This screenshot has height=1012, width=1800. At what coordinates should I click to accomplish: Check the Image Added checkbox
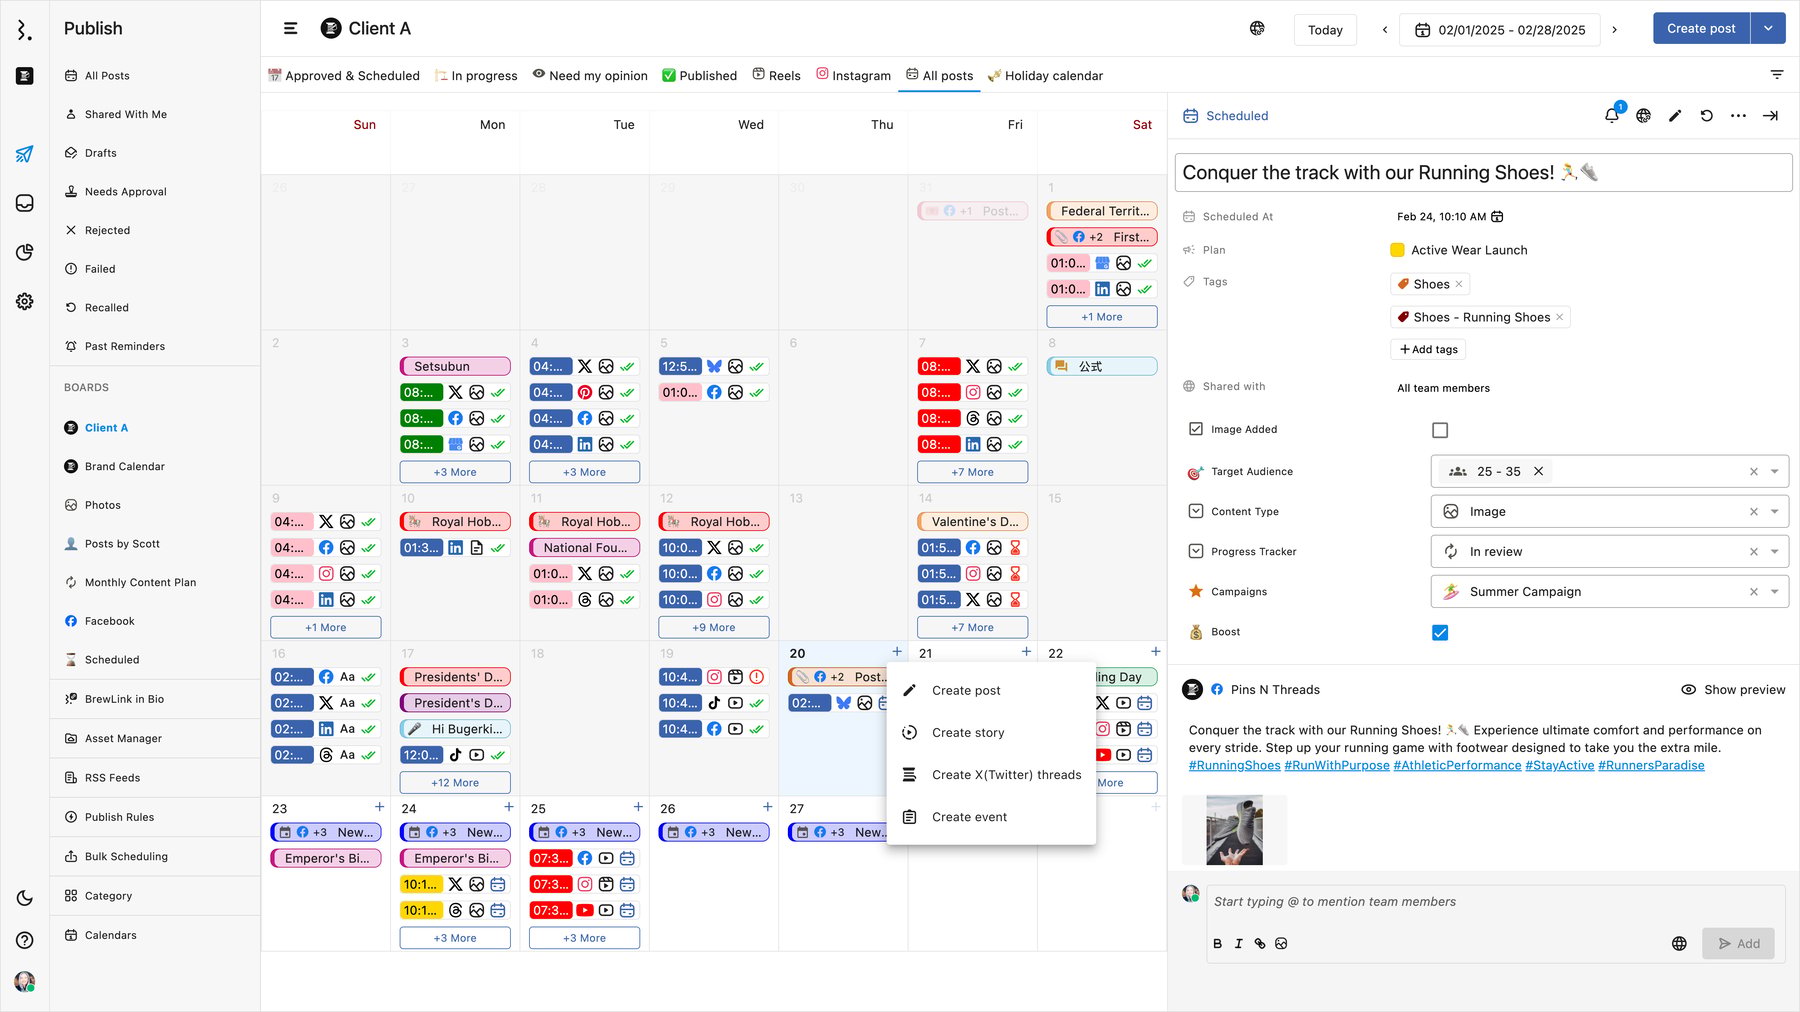(x=1440, y=430)
